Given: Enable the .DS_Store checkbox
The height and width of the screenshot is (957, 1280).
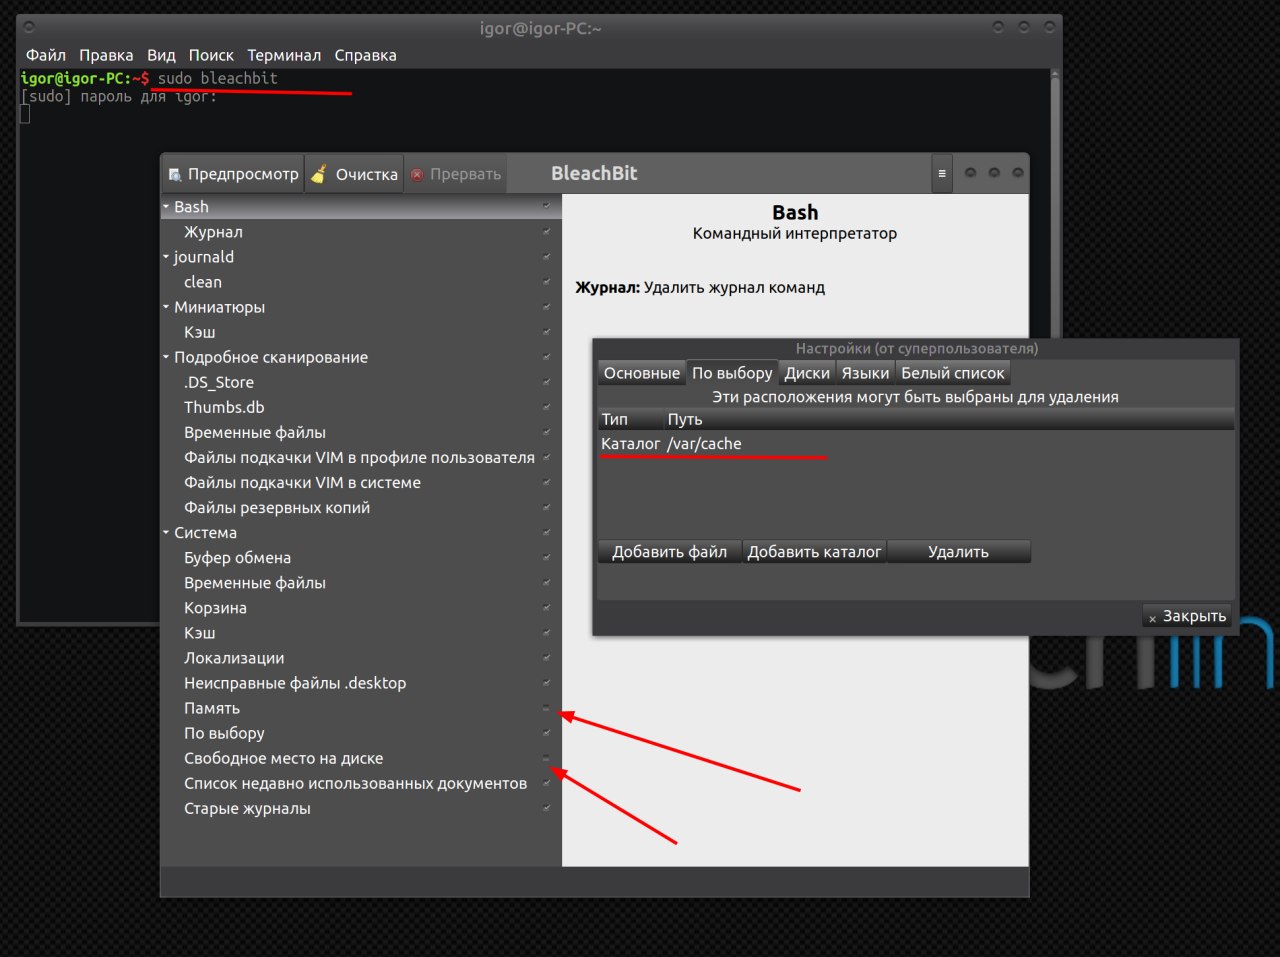Looking at the screenshot, I should [546, 382].
